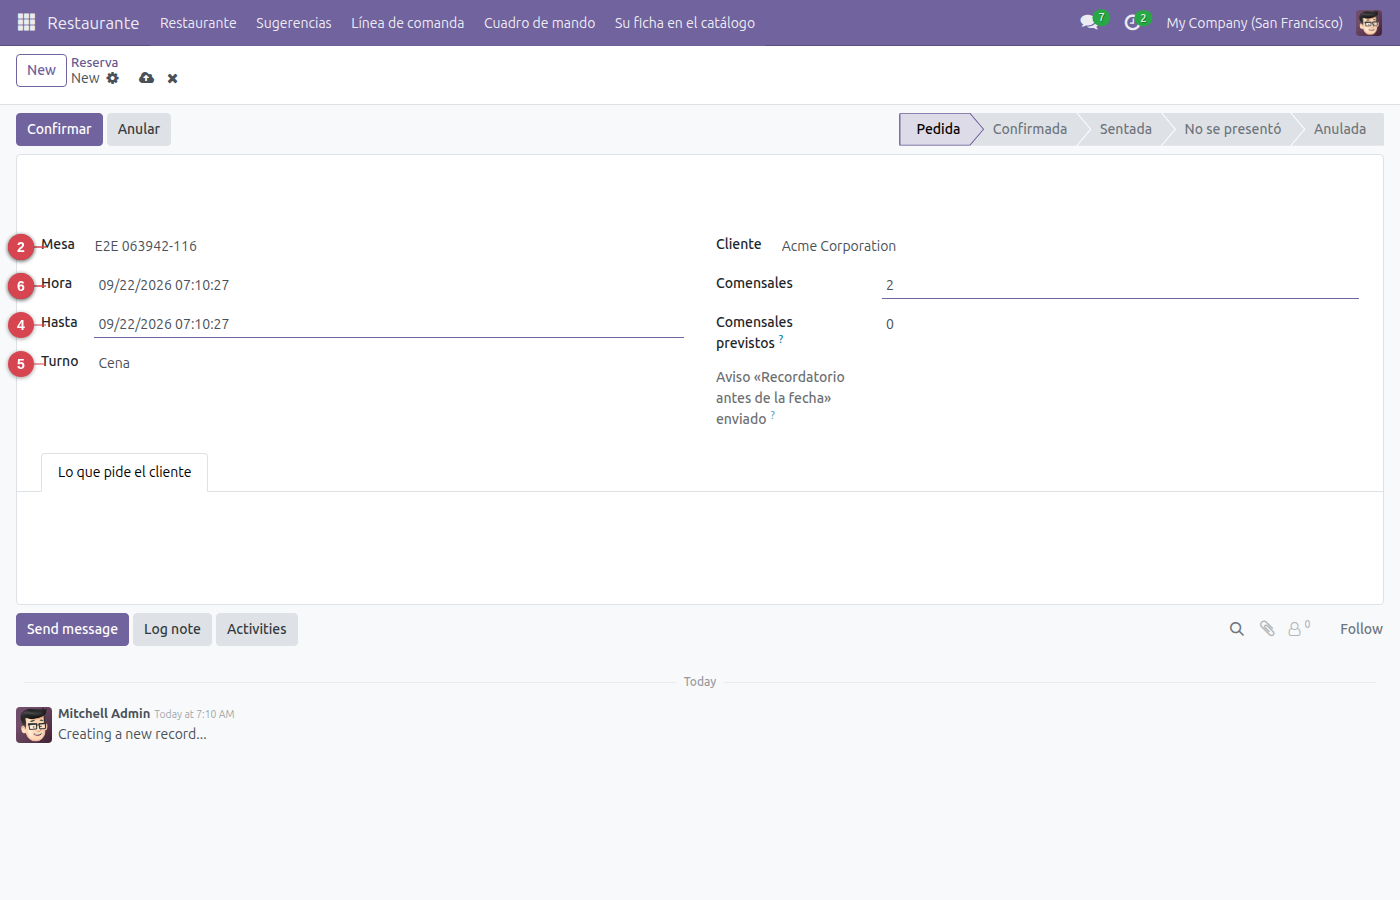This screenshot has height=900, width=1400.
Task: Show help tooltip for Comensales previstos
Action: tap(781, 340)
